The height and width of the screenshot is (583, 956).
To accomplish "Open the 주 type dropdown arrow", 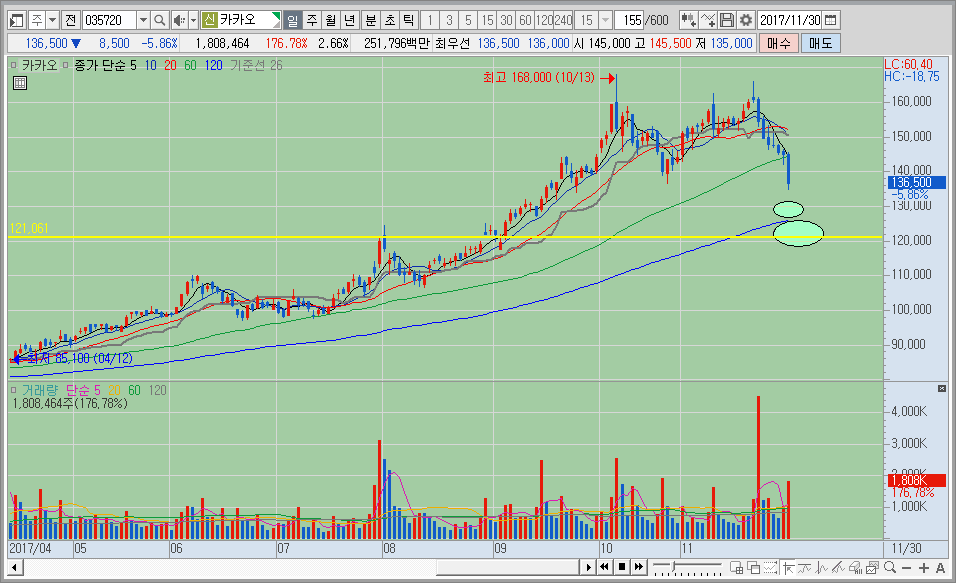I will click(52, 20).
